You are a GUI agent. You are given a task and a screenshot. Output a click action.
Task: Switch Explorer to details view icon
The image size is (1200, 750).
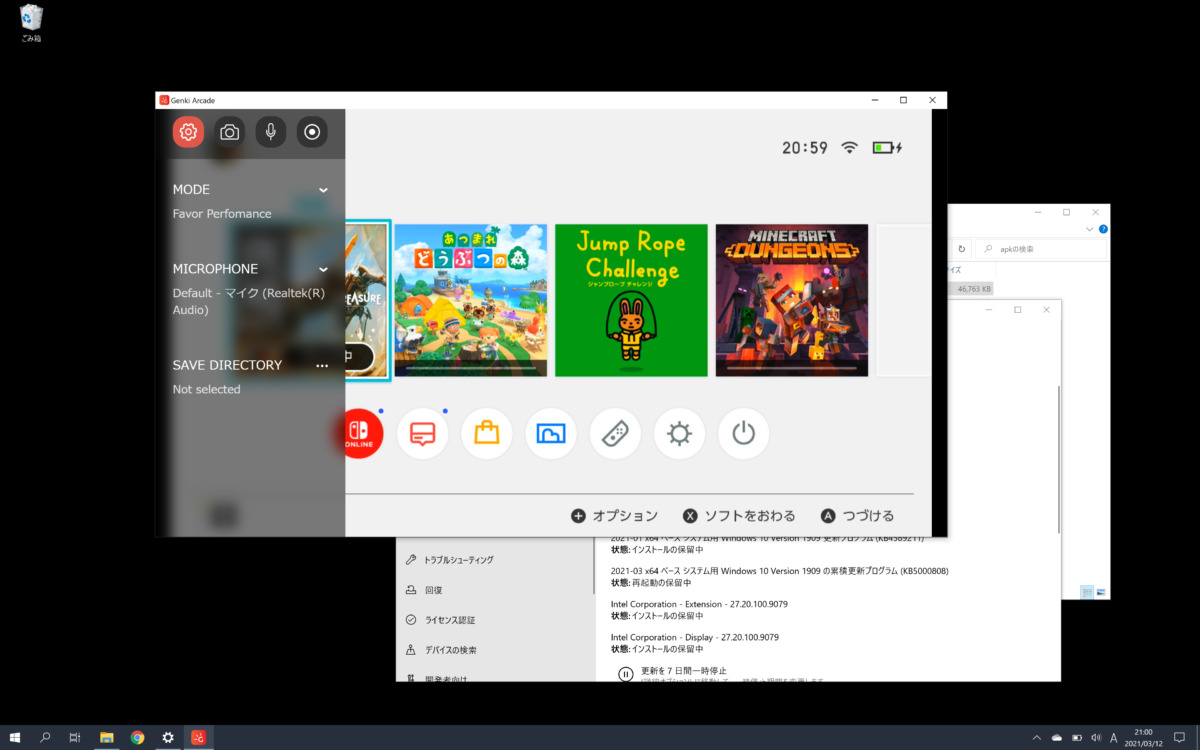click(x=1087, y=592)
